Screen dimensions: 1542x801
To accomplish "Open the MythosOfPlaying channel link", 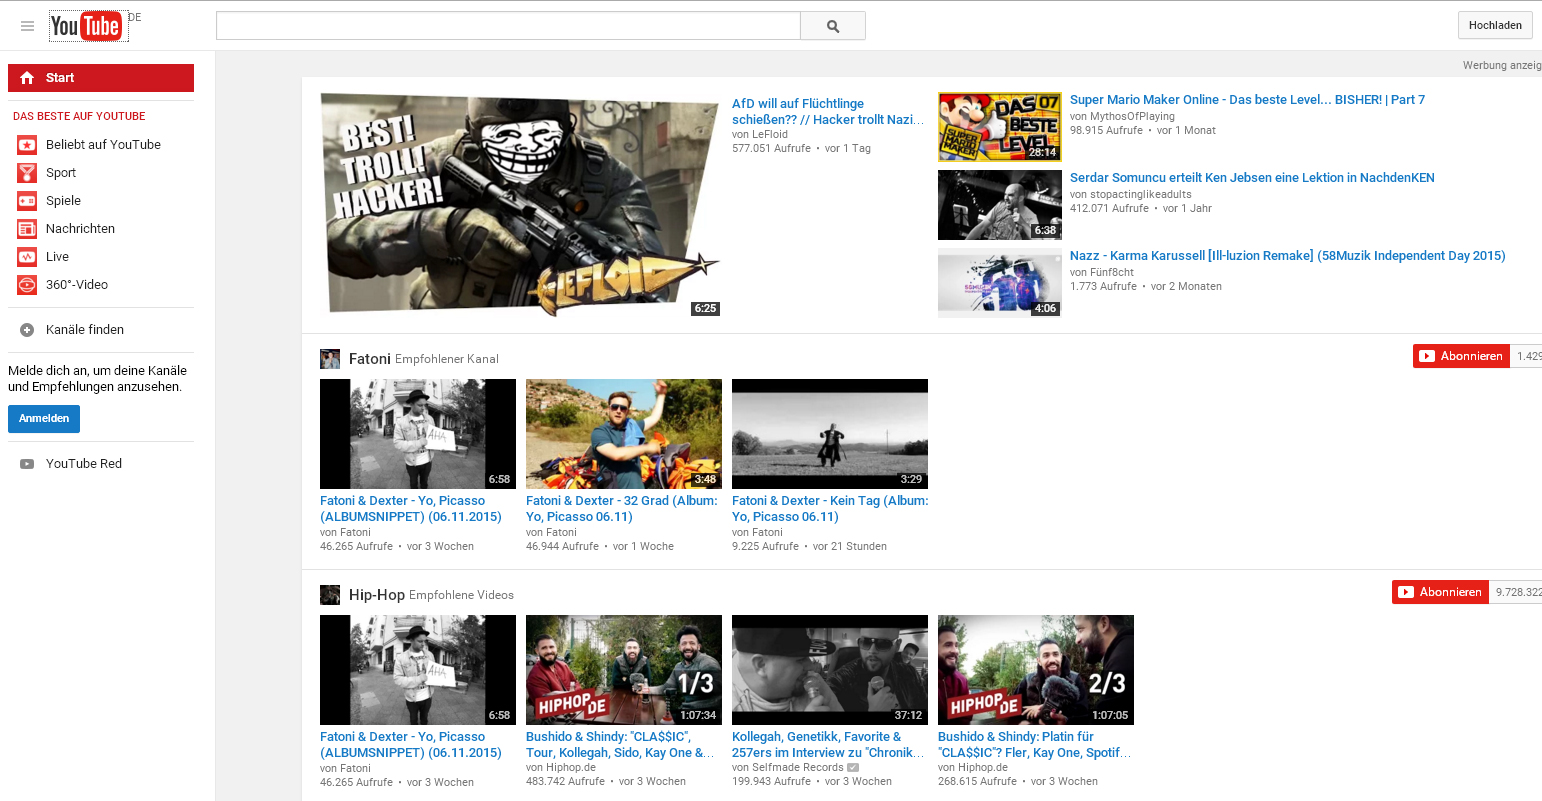I will [1132, 117].
